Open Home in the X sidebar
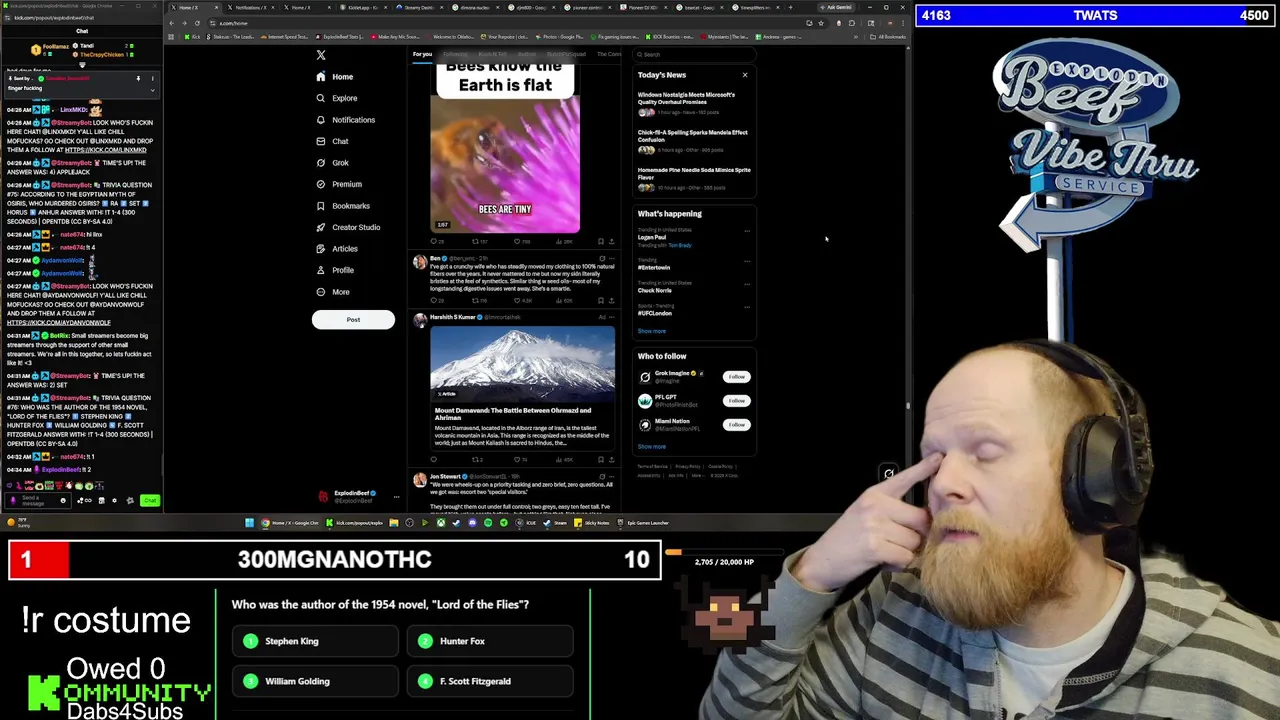 coord(334,77)
